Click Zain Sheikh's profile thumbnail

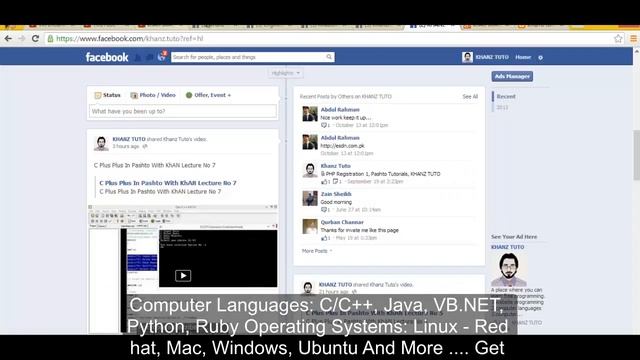click(310, 199)
